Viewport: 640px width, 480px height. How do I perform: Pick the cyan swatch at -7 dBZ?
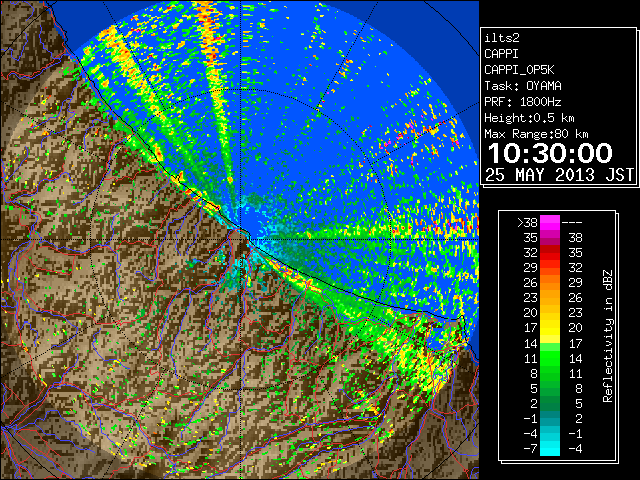[550, 451]
